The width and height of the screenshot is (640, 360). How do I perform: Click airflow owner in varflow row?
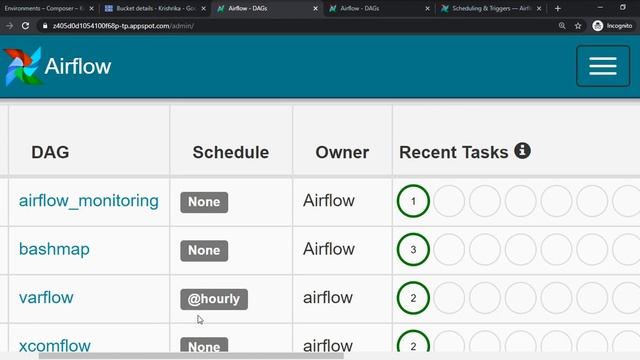[x=328, y=298]
